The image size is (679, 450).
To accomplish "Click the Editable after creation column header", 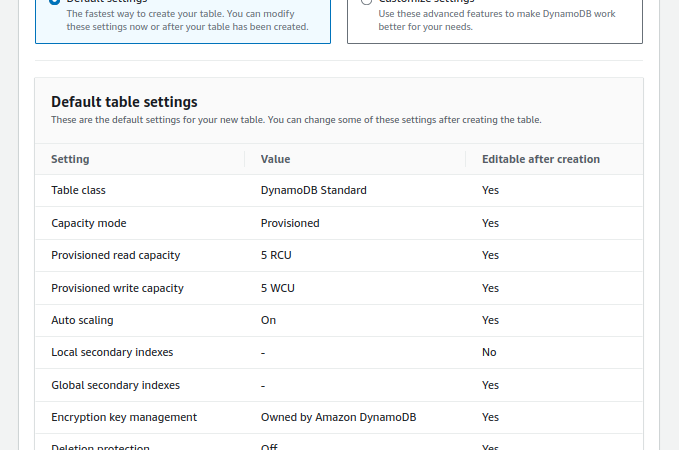I will coord(541,159).
